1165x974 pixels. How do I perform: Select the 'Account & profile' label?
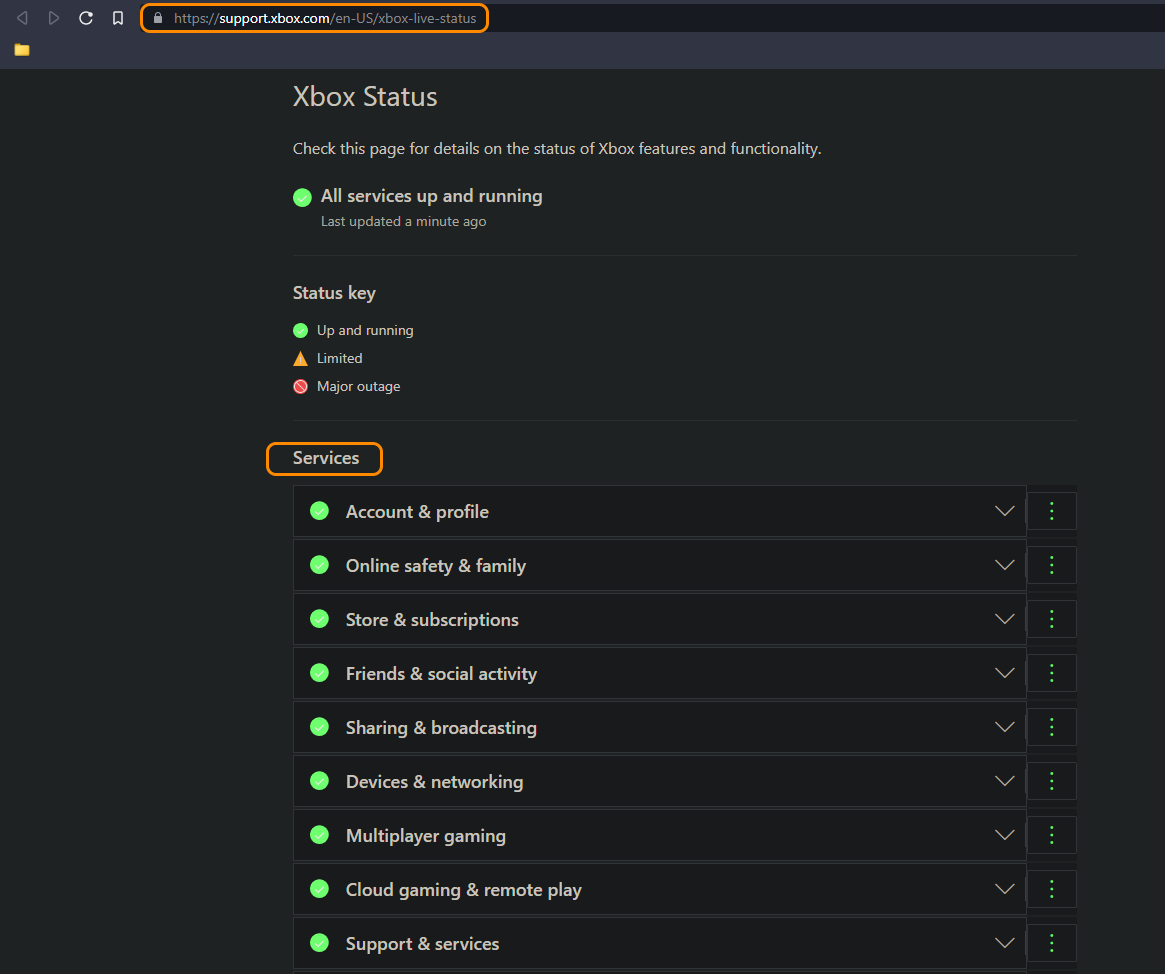pos(417,512)
